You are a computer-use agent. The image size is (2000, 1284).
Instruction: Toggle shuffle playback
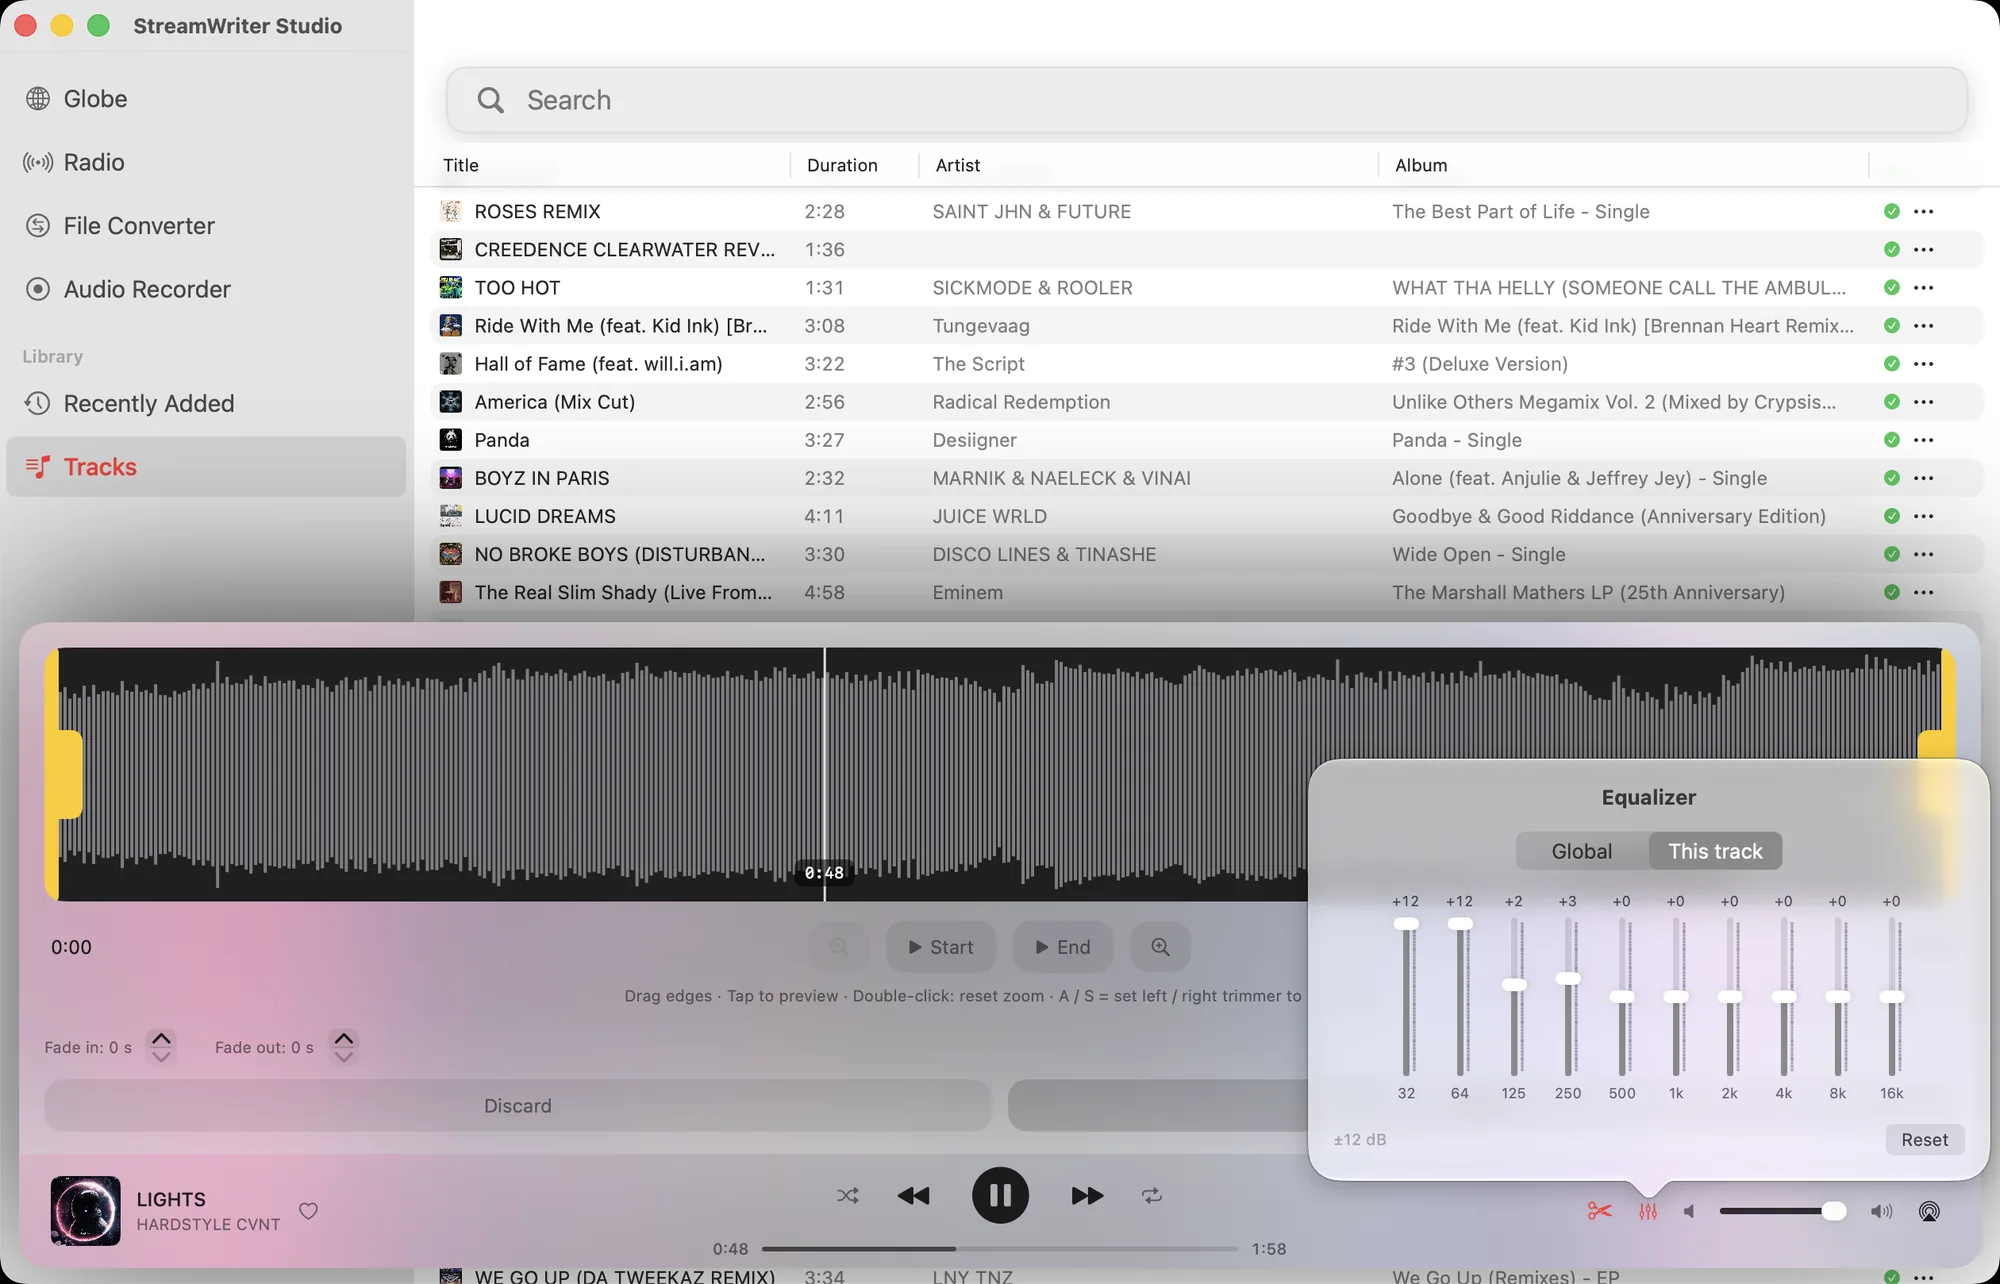coord(847,1196)
